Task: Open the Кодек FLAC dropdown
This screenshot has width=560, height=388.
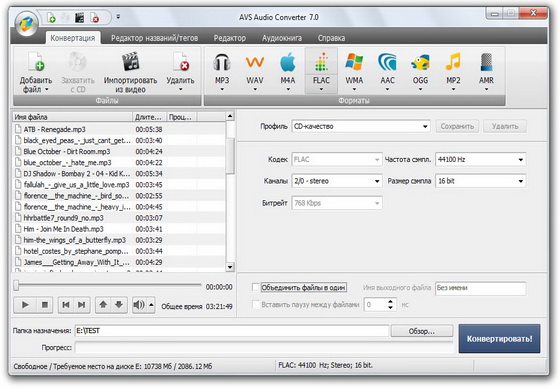Action: pyautogui.click(x=337, y=160)
